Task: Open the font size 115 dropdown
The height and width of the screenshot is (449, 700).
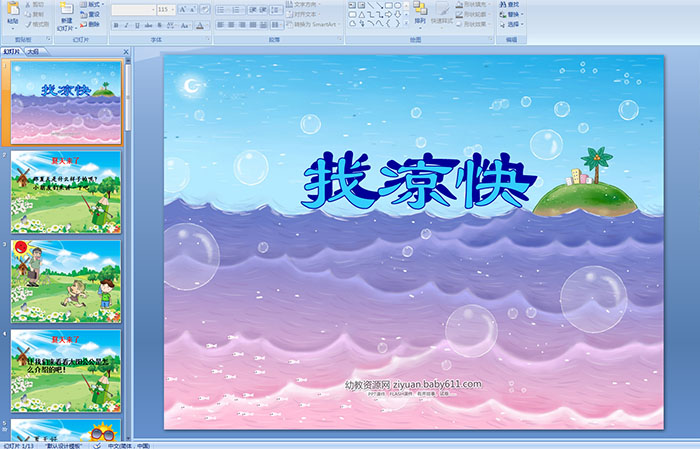Action: click(x=172, y=9)
